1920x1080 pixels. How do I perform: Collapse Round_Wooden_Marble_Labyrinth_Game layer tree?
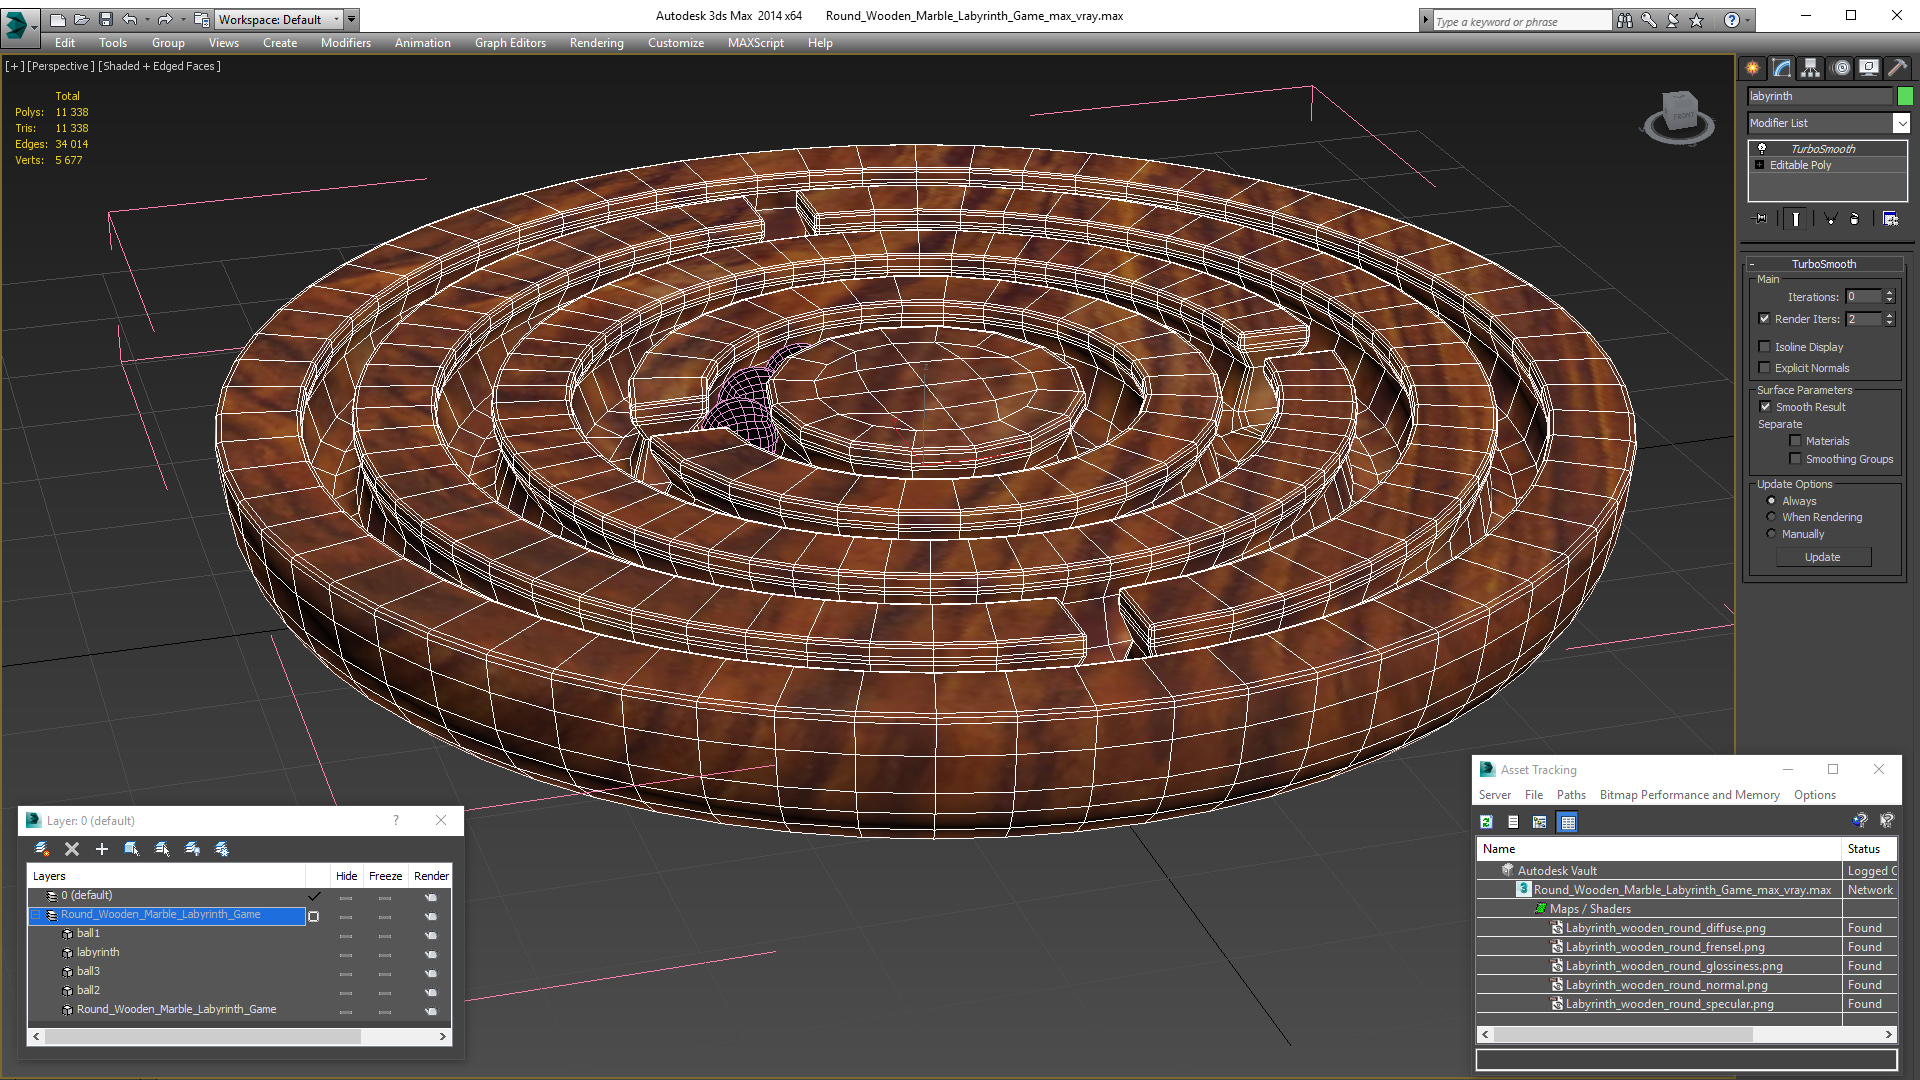pos(36,915)
